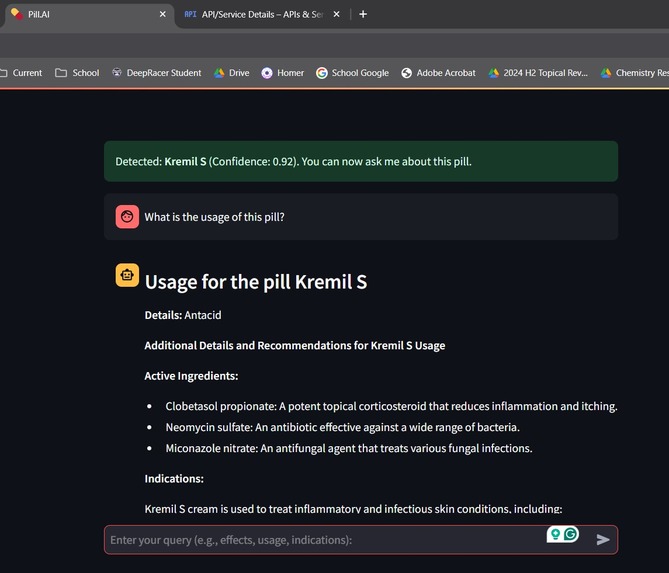669x573 pixels.
Task: Open the Drive bookmark
Action: pos(232,73)
